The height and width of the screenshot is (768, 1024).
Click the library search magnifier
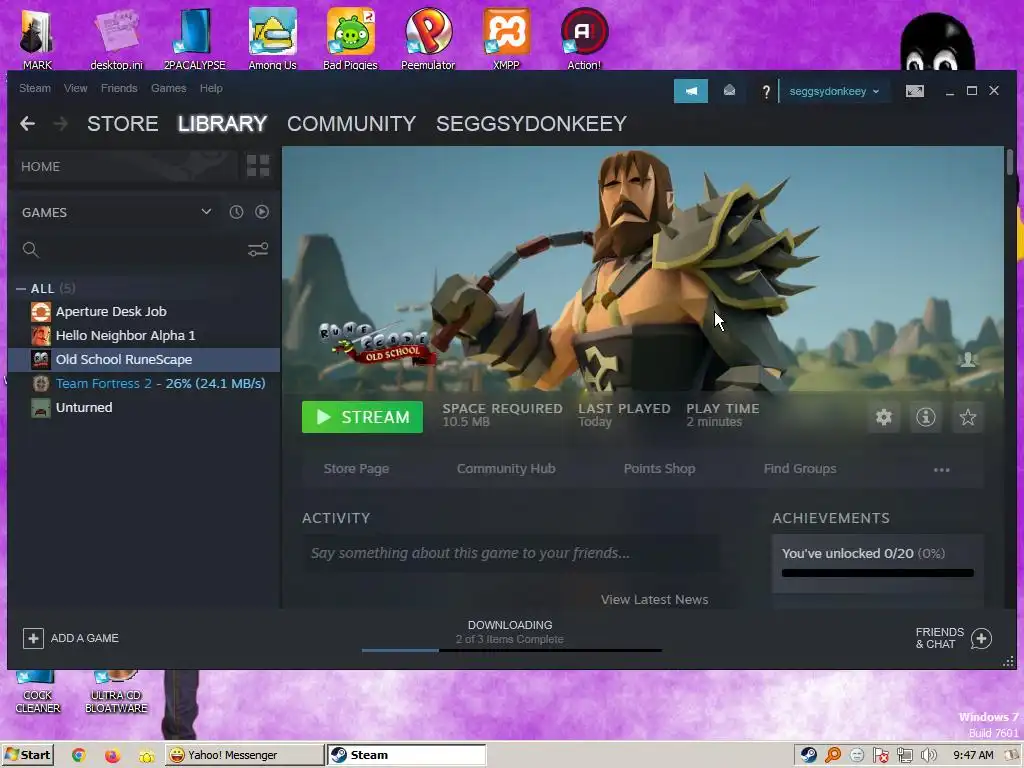pyautogui.click(x=30, y=249)
